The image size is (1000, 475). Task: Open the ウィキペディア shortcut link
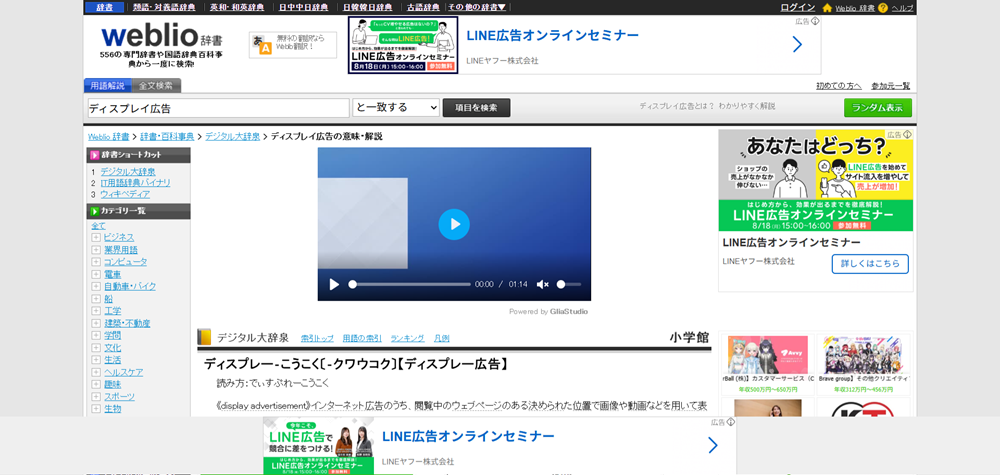pyautogui.click(x=125, y=194)
